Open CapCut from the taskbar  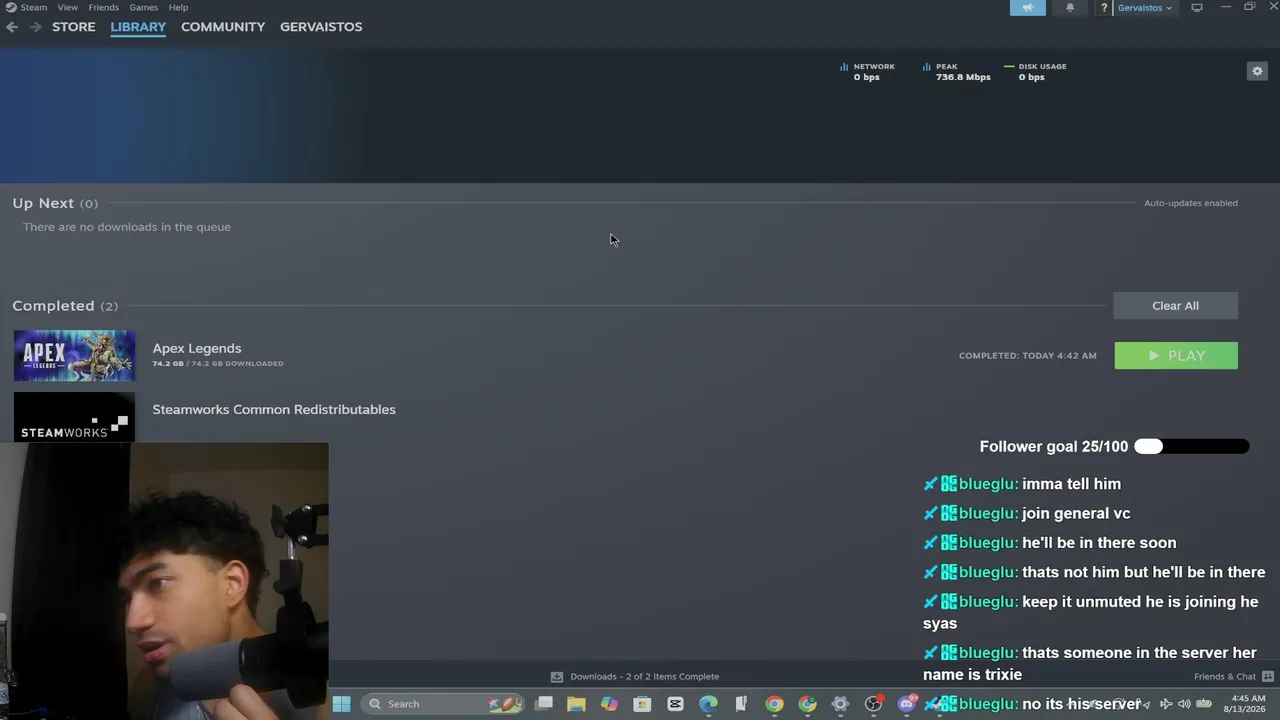point(675,704)
